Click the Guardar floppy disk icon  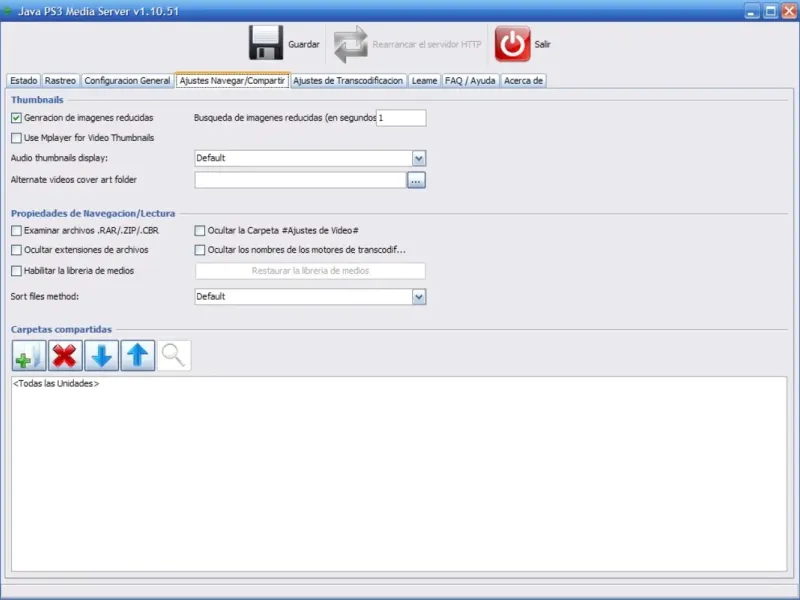(x=266, y=43)
